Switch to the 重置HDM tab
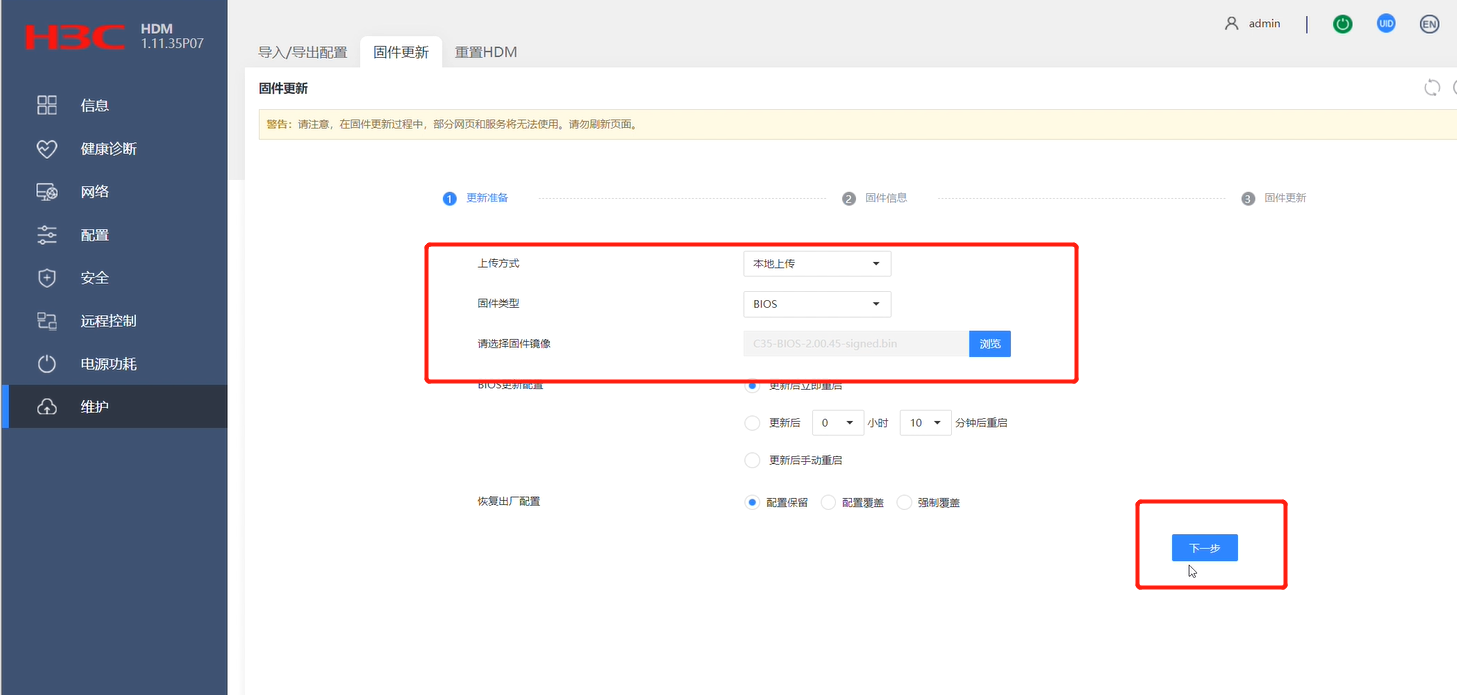The height and width of the screenshot is (695, 1457). (486, 51)
